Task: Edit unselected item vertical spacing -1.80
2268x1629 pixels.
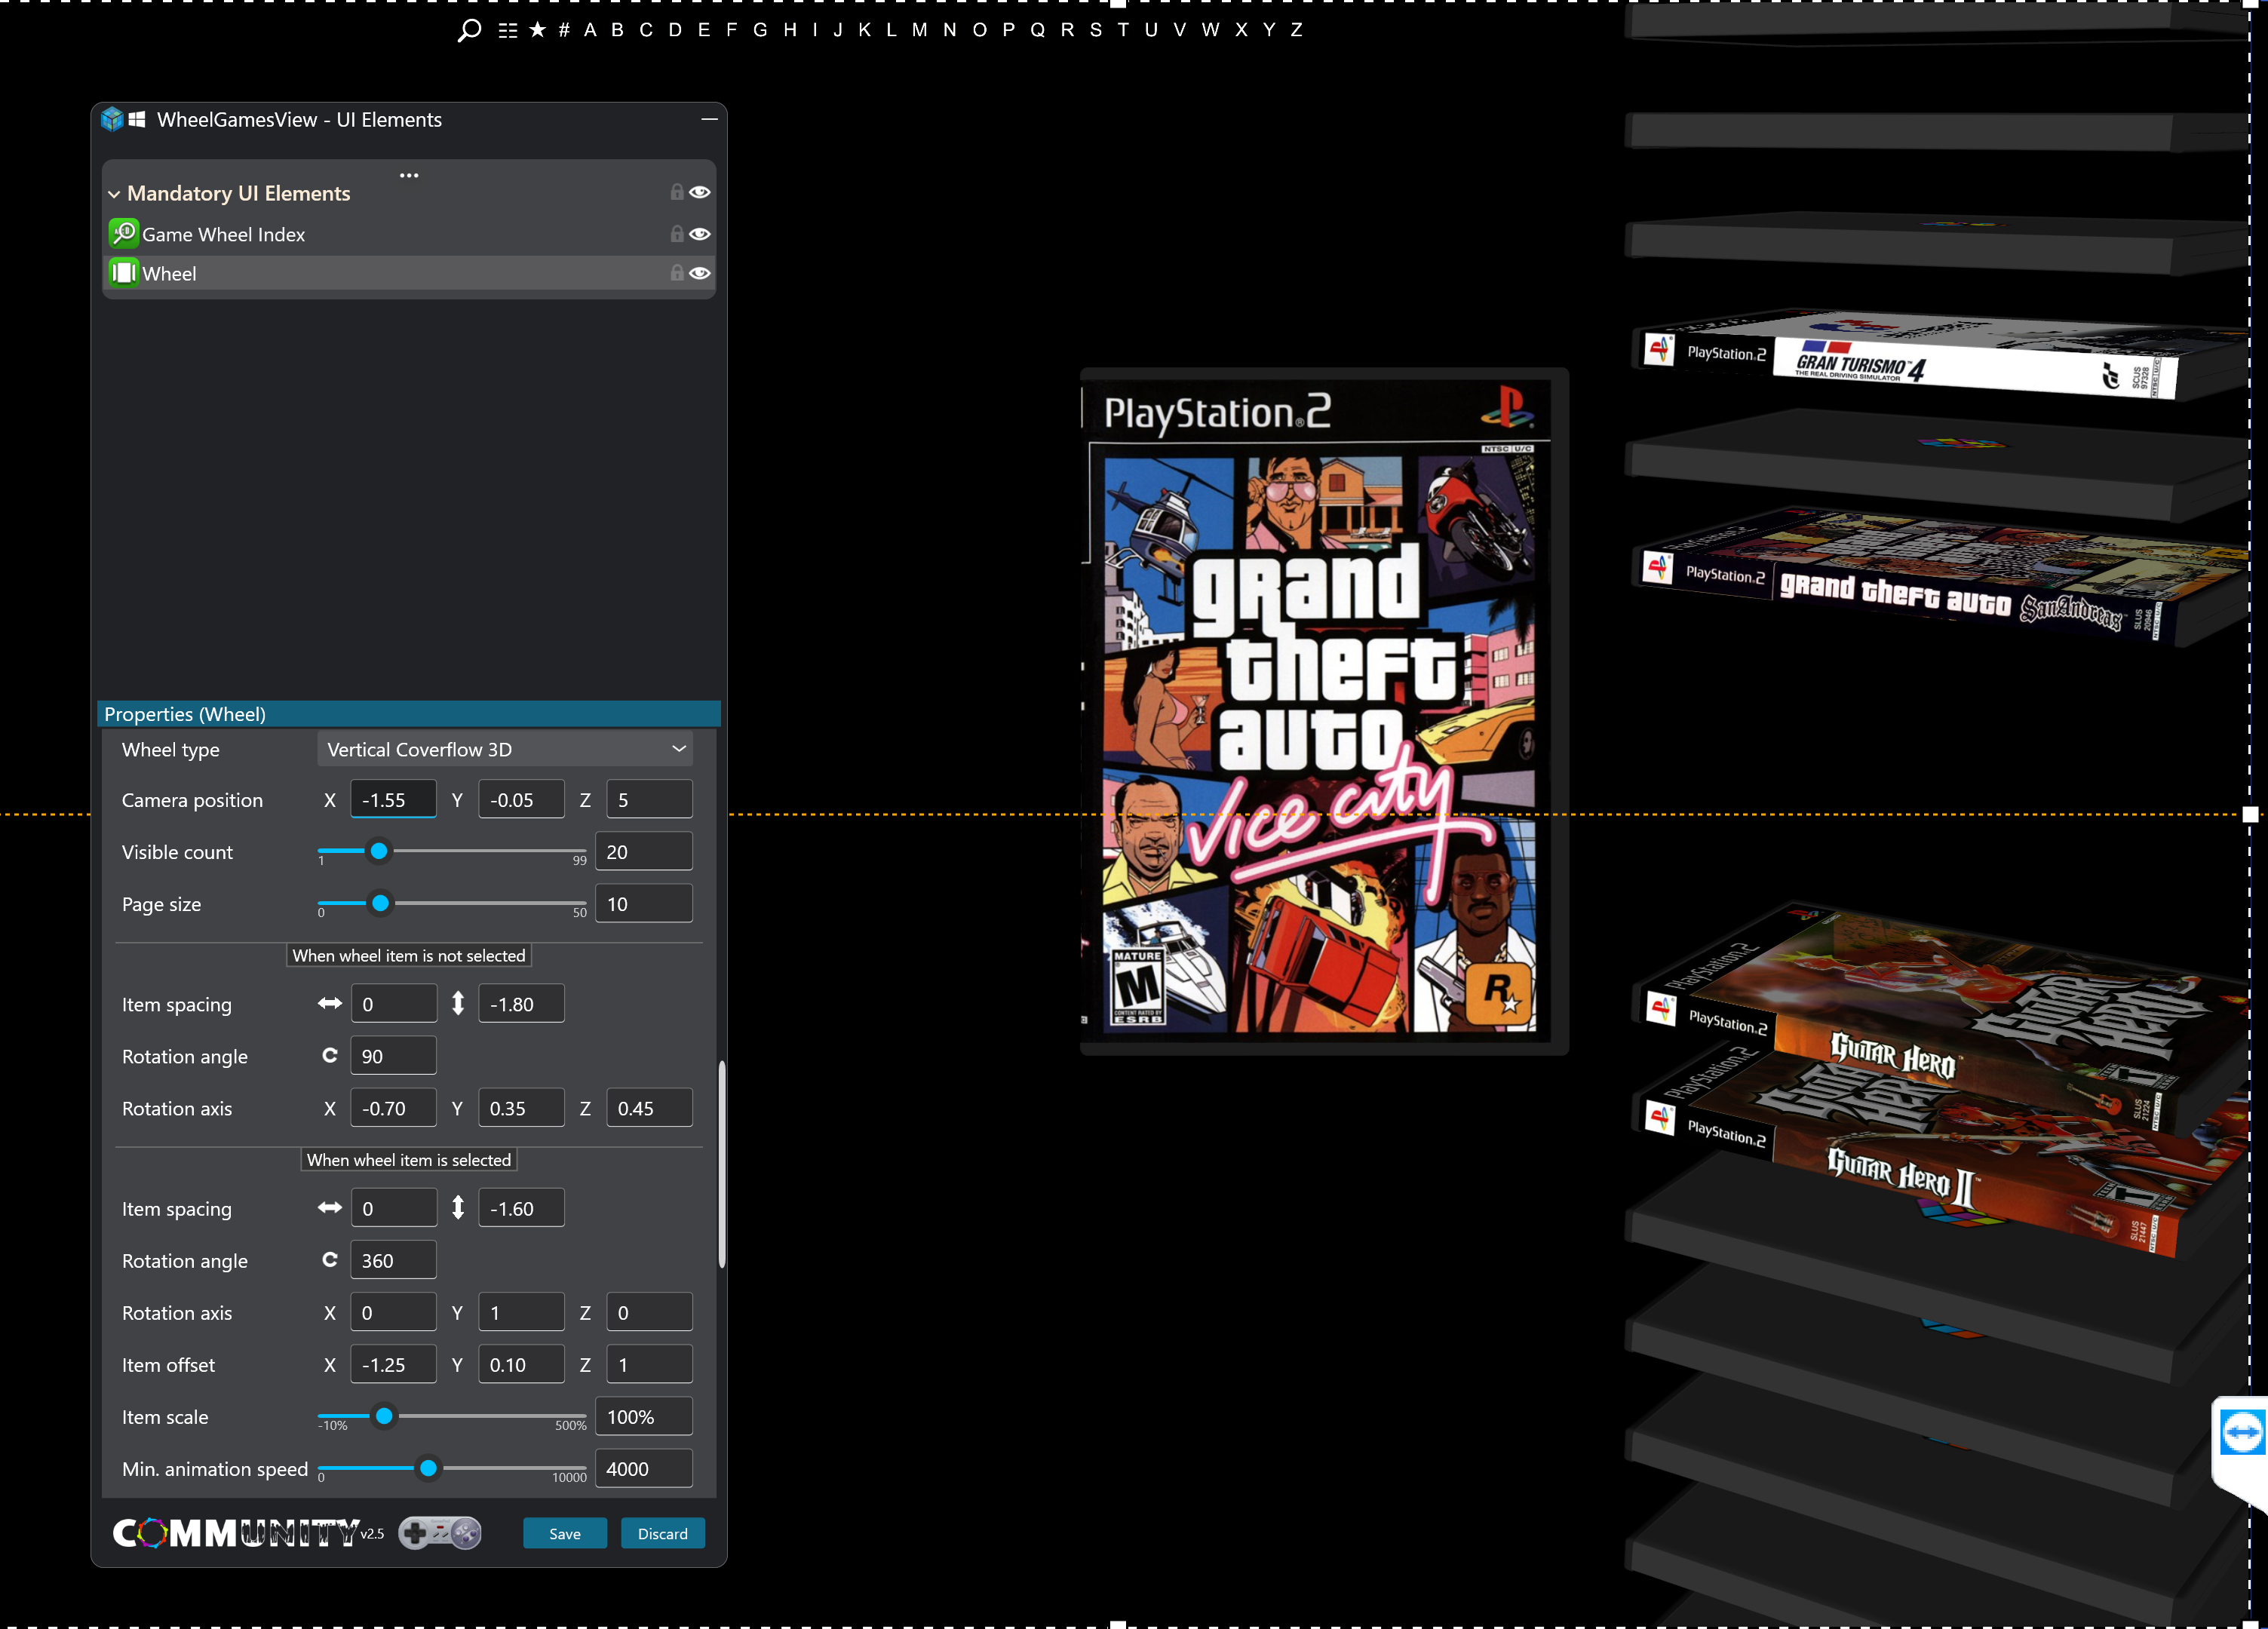Action: pos(521,1004)
